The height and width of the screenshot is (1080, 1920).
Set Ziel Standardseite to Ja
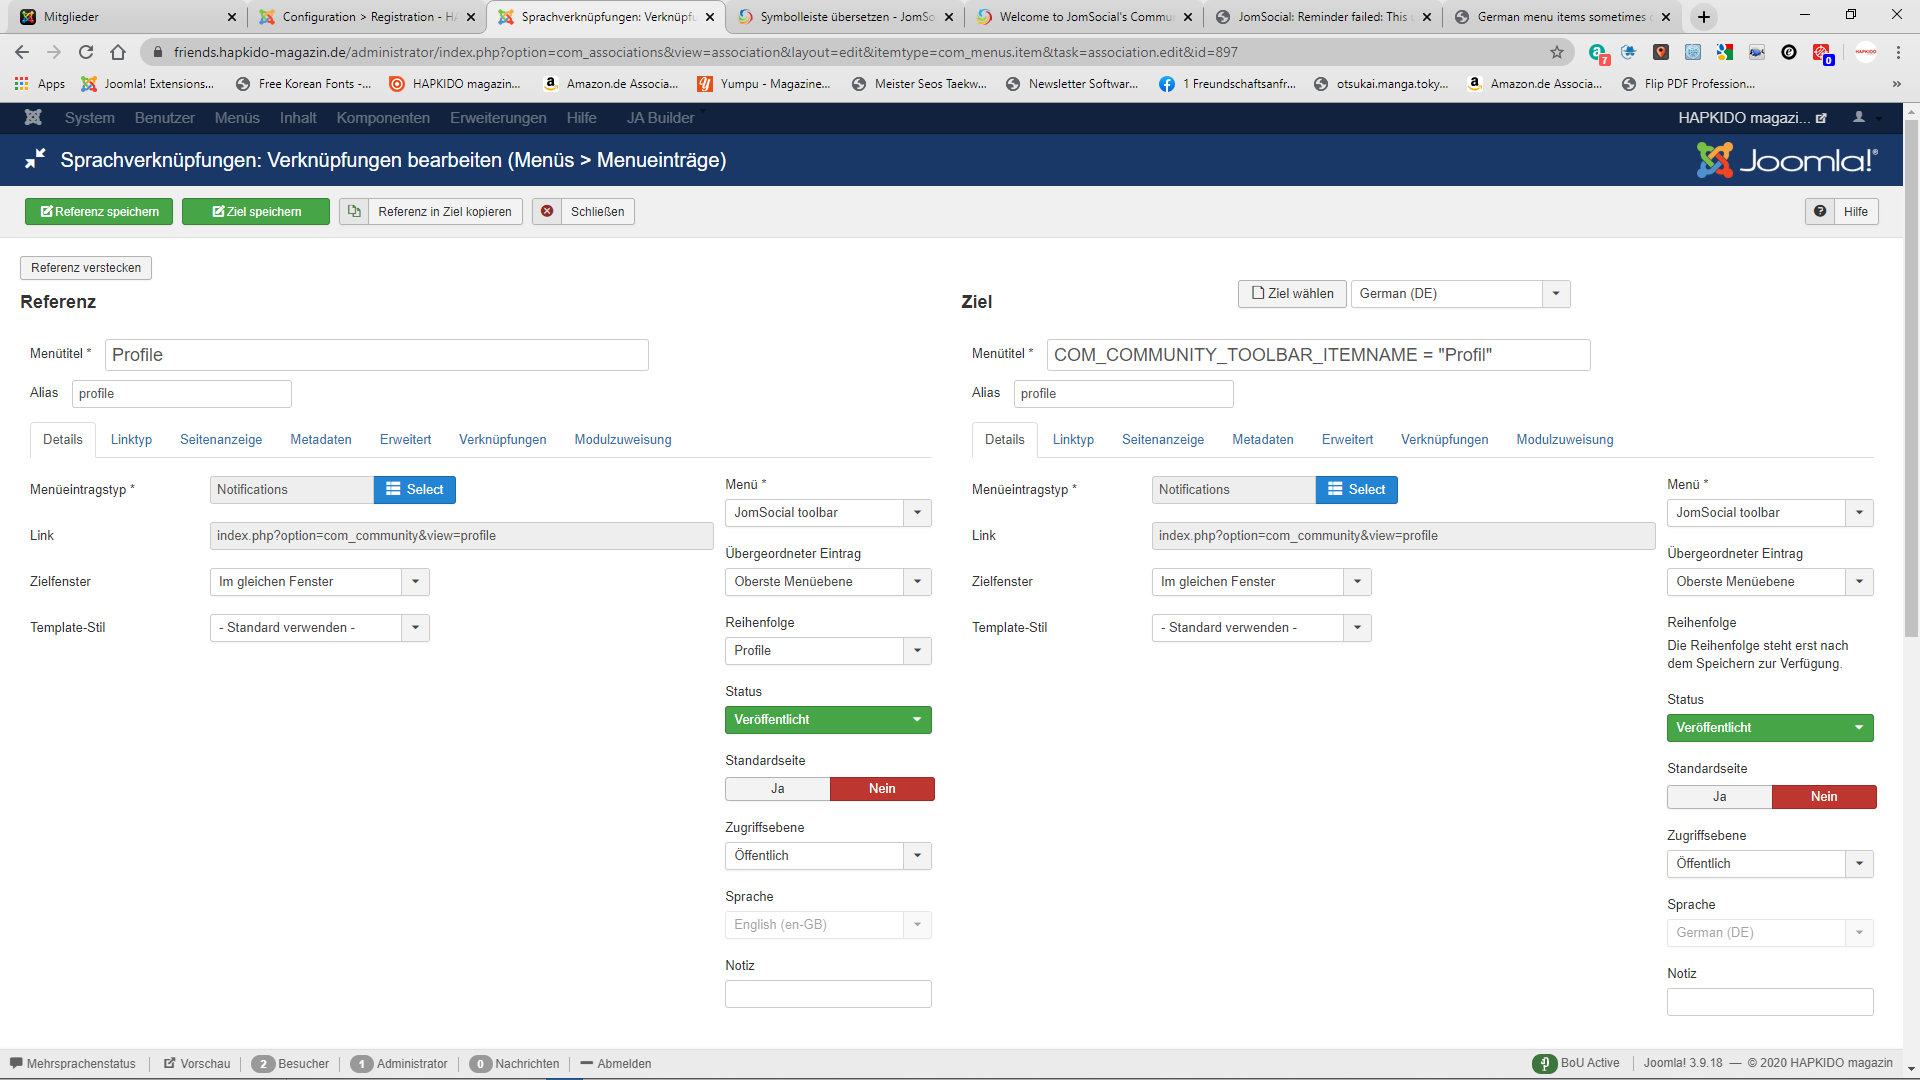pos(1719,797)
